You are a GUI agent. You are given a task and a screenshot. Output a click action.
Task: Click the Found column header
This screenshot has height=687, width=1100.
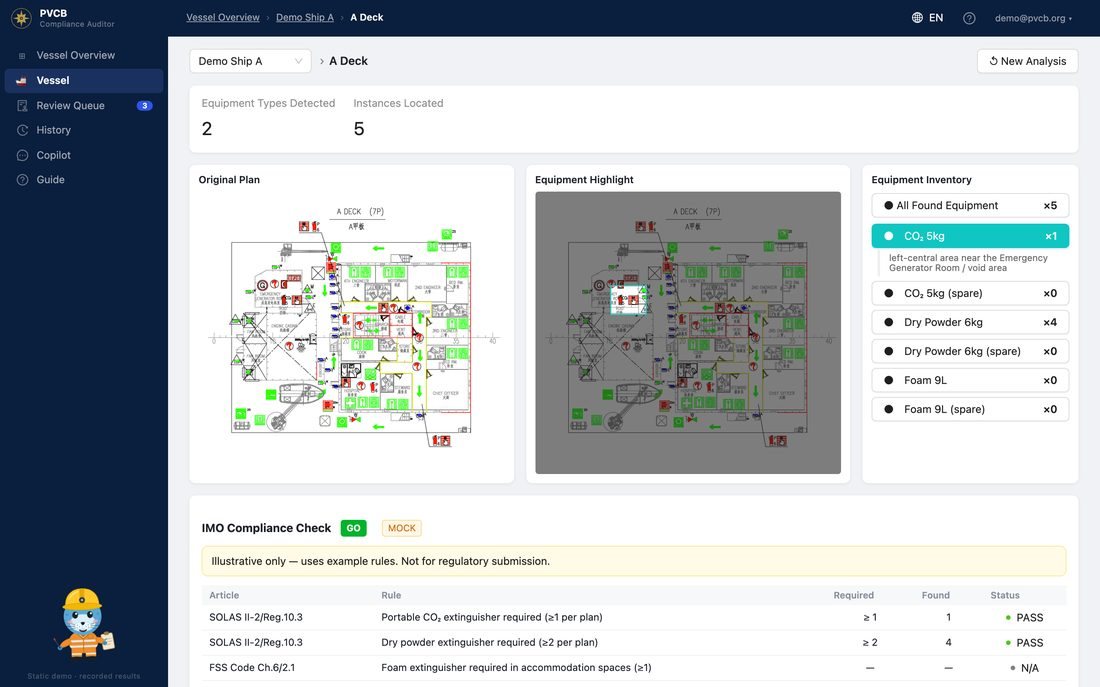tap(936, 595)
